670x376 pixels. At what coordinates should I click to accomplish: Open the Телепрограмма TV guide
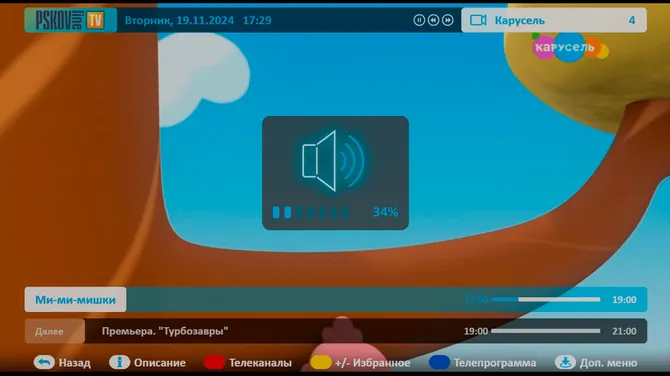pyautogui.click(x=495, y=363)
